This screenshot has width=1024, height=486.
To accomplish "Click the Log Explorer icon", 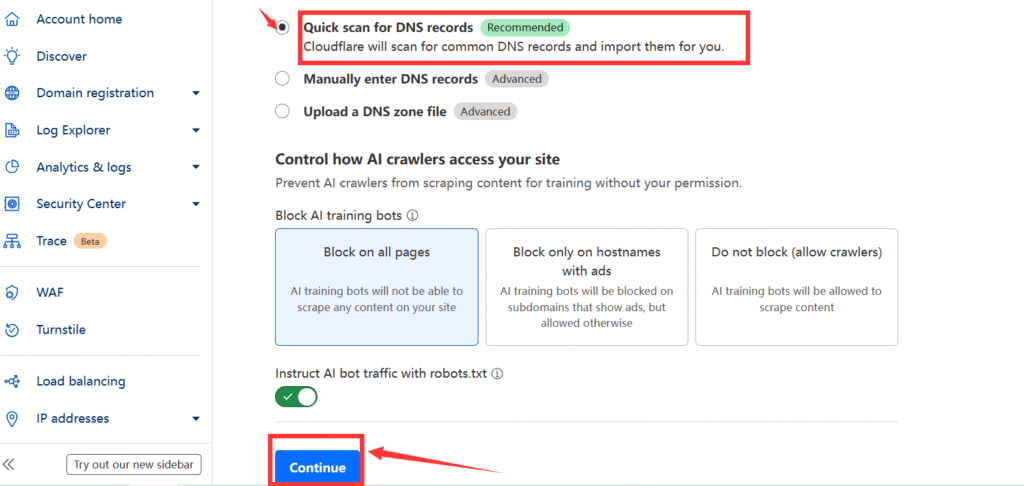I will coord(12,130).
